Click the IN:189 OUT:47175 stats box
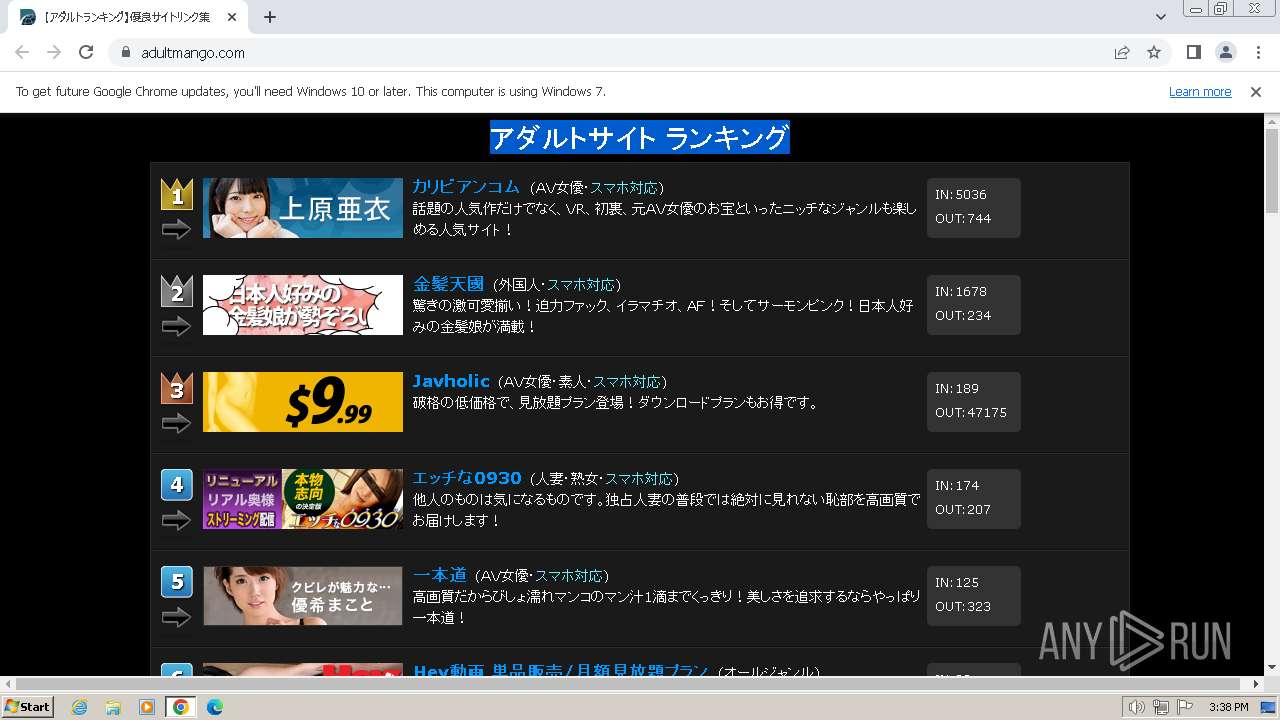Viewport: 1280px width, 720px height. pyautogui.click(x=973, y=402)
